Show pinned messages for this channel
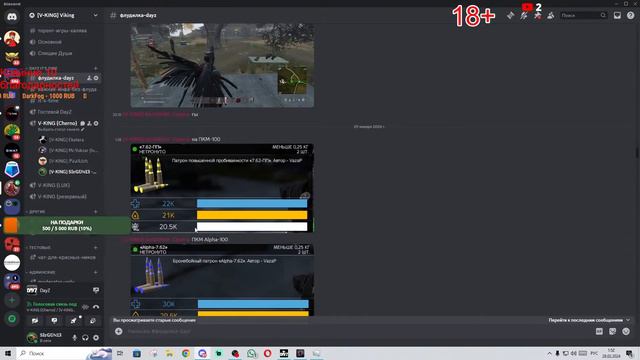Viewport: 640px width, 360px height. (538, 16)
